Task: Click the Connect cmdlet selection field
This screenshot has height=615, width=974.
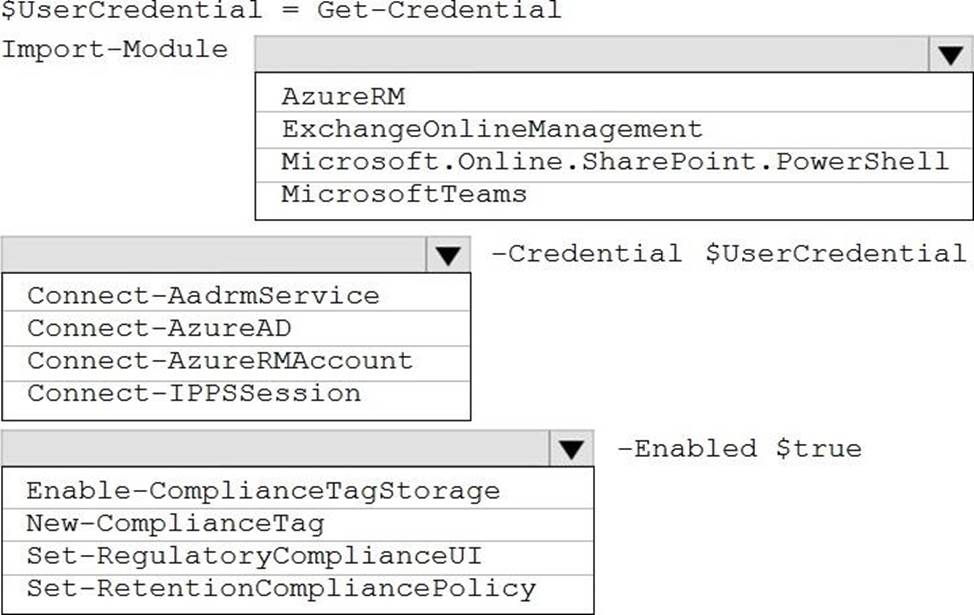Action: pyautogui.click(x=214, y=255)
